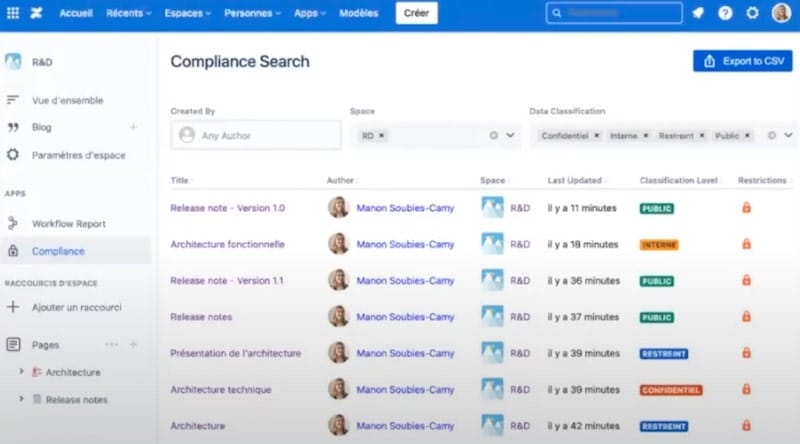Open the Architecture technique page link
Image resolution: width=800 pixels, height=444 pixels.
tap(221, 390)
